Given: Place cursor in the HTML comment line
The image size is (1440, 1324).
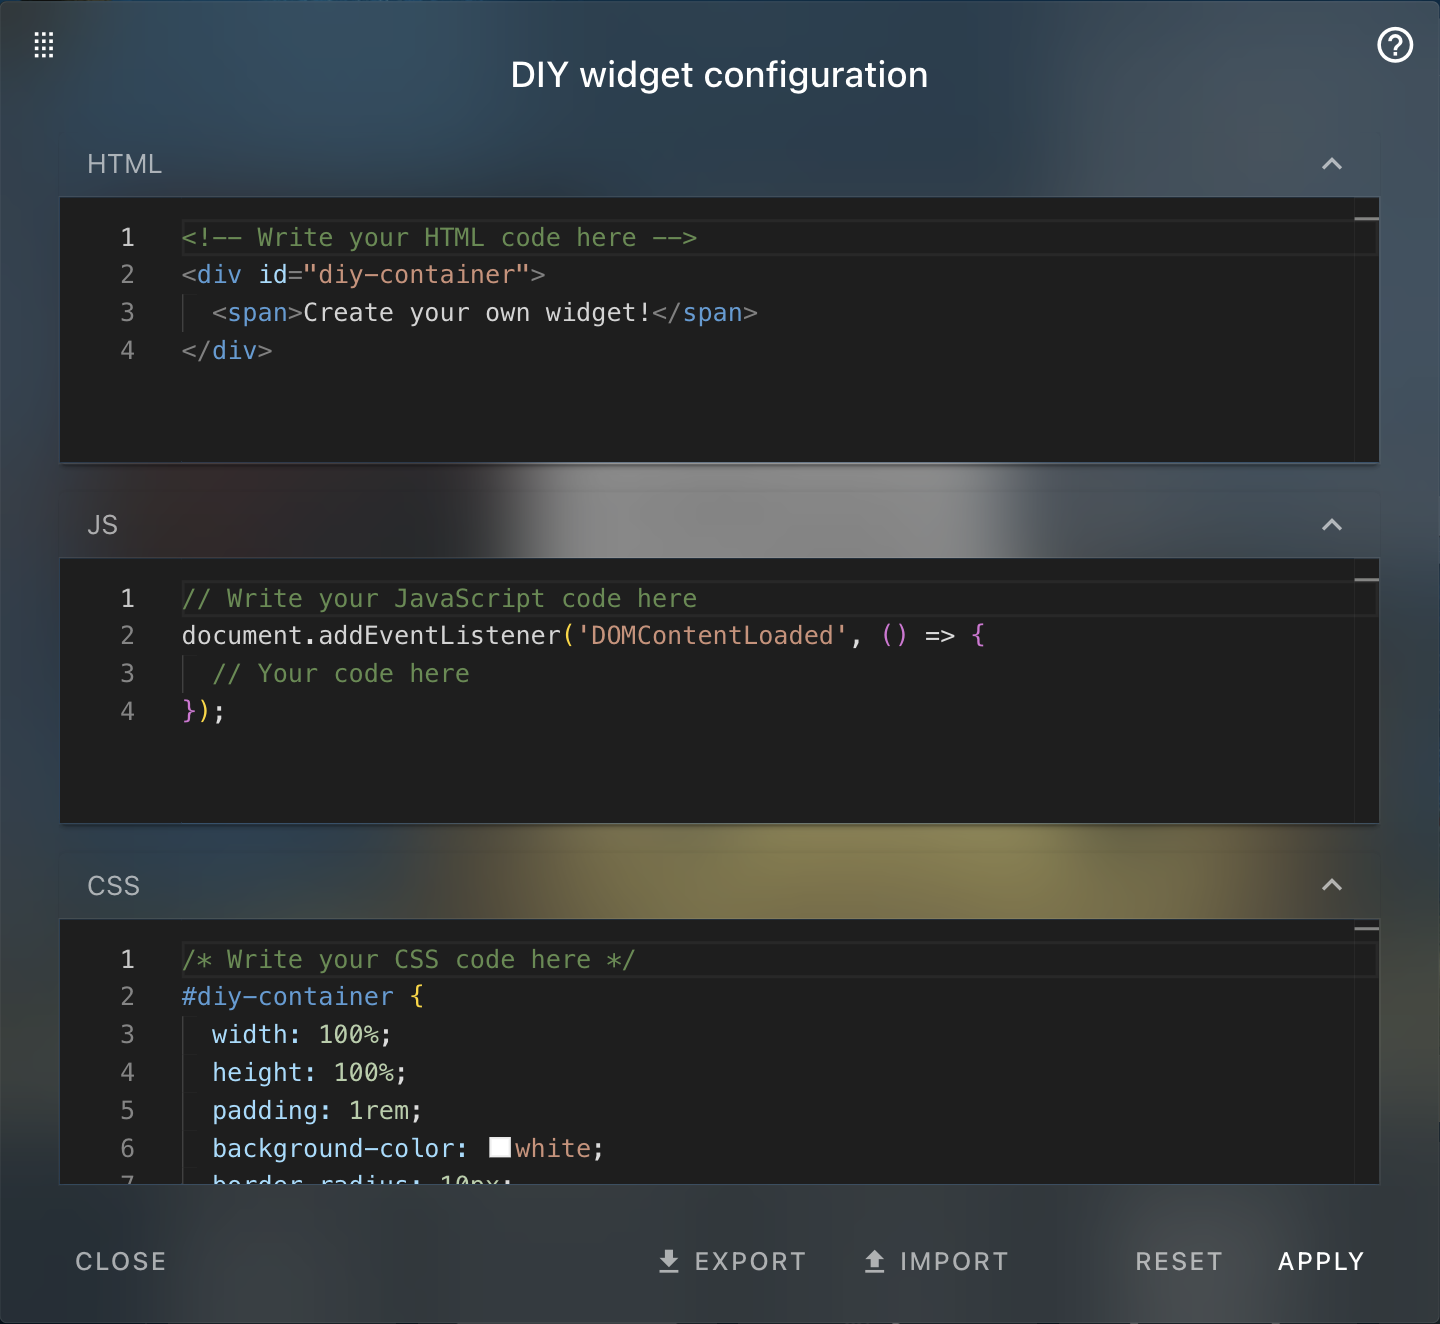Looking at the screenshot, I should point(439,238).
